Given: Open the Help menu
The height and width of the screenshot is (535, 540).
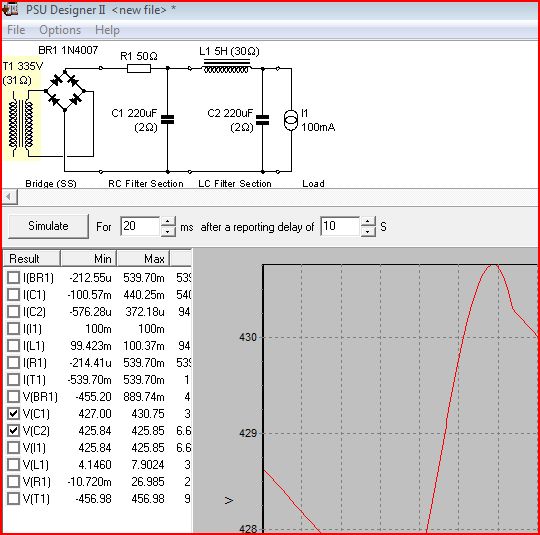Looking at the screenshot, I should coord(107,30).
